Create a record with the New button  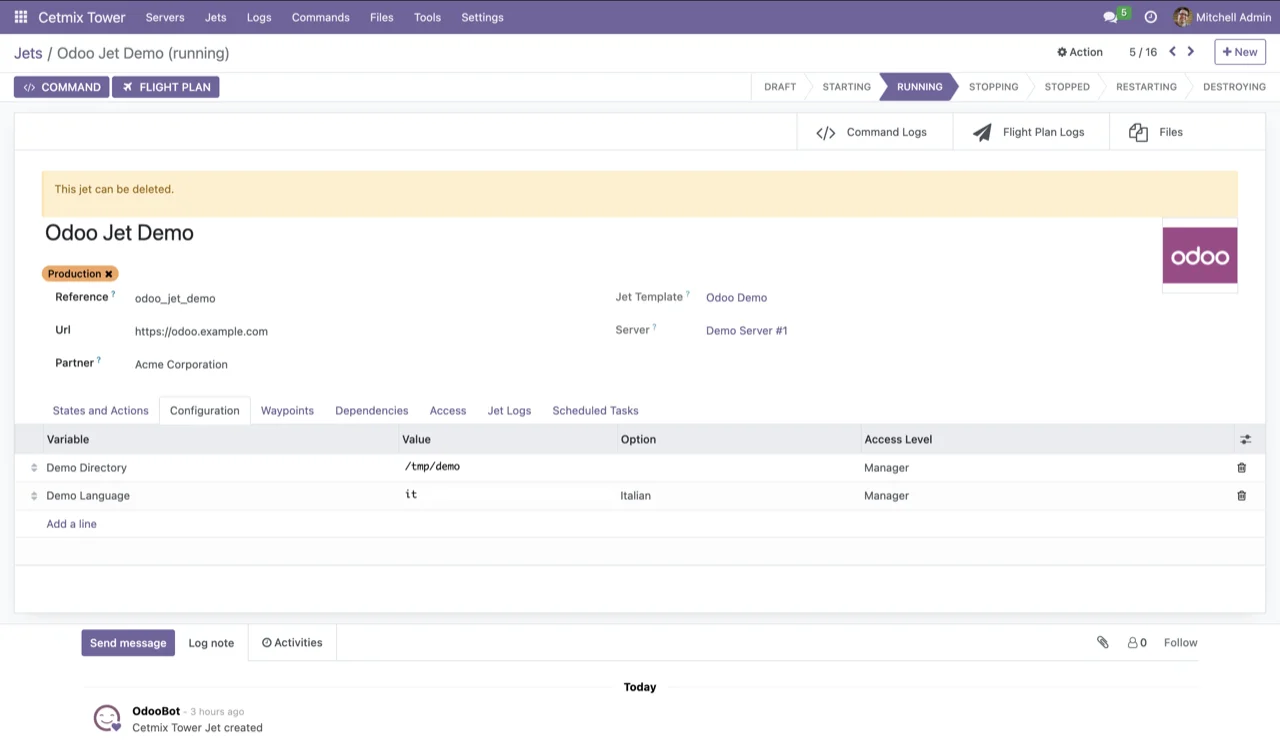1239,51
